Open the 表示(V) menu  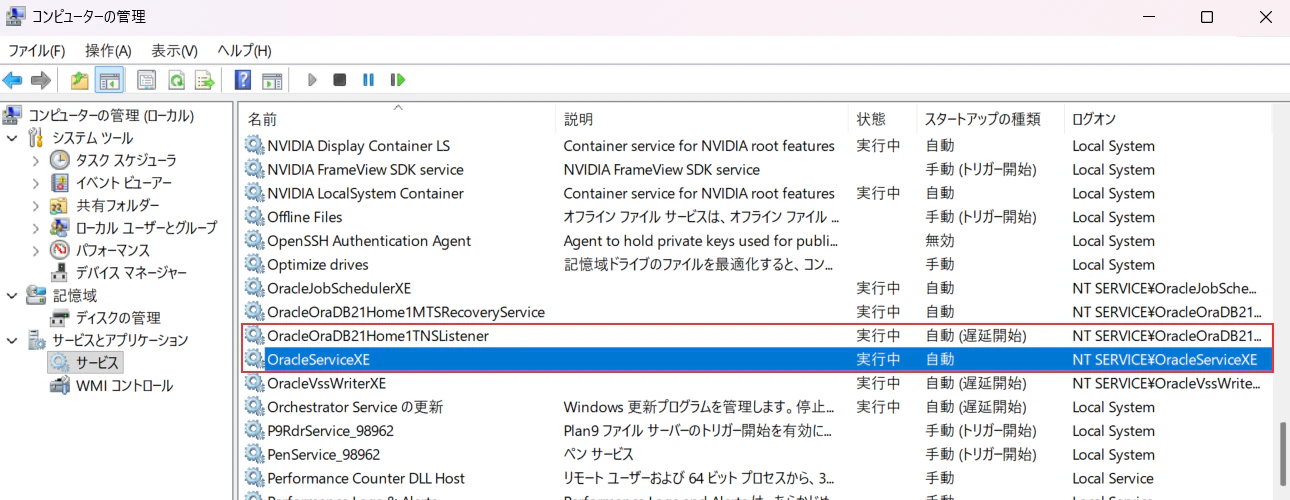click(174, 50)
